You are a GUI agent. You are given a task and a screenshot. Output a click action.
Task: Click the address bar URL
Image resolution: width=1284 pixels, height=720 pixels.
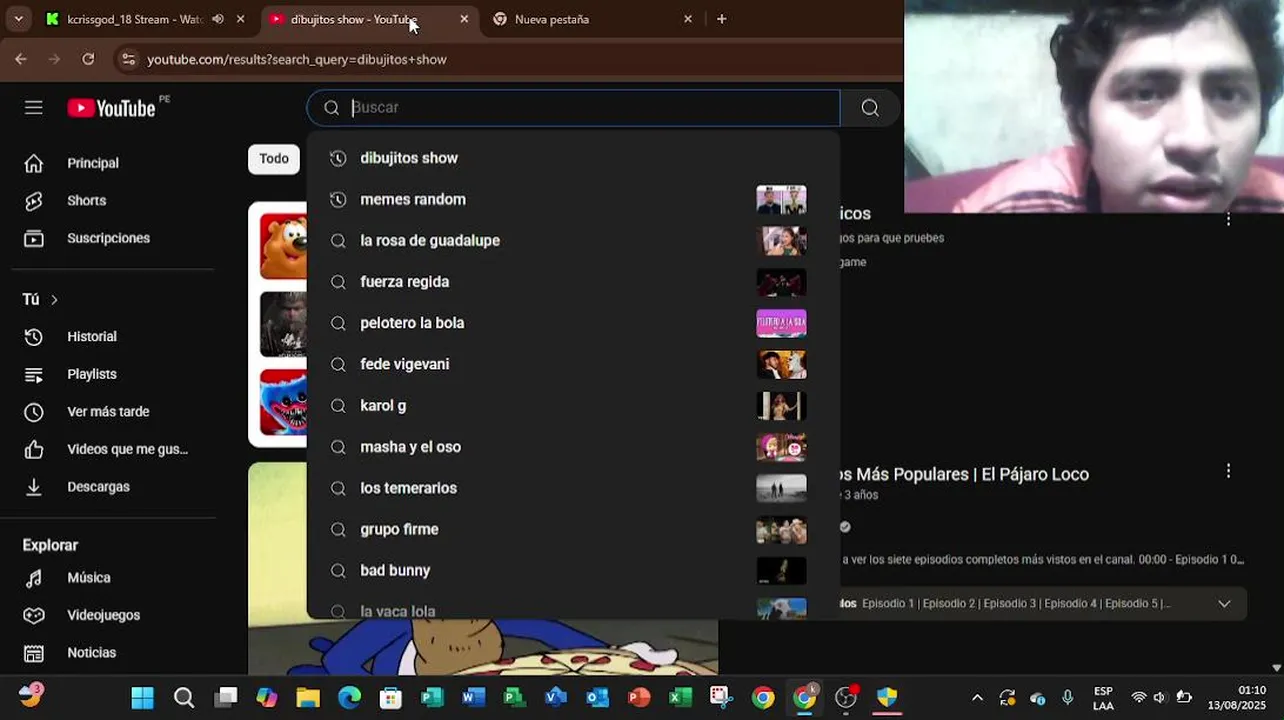tap(297, 59)
